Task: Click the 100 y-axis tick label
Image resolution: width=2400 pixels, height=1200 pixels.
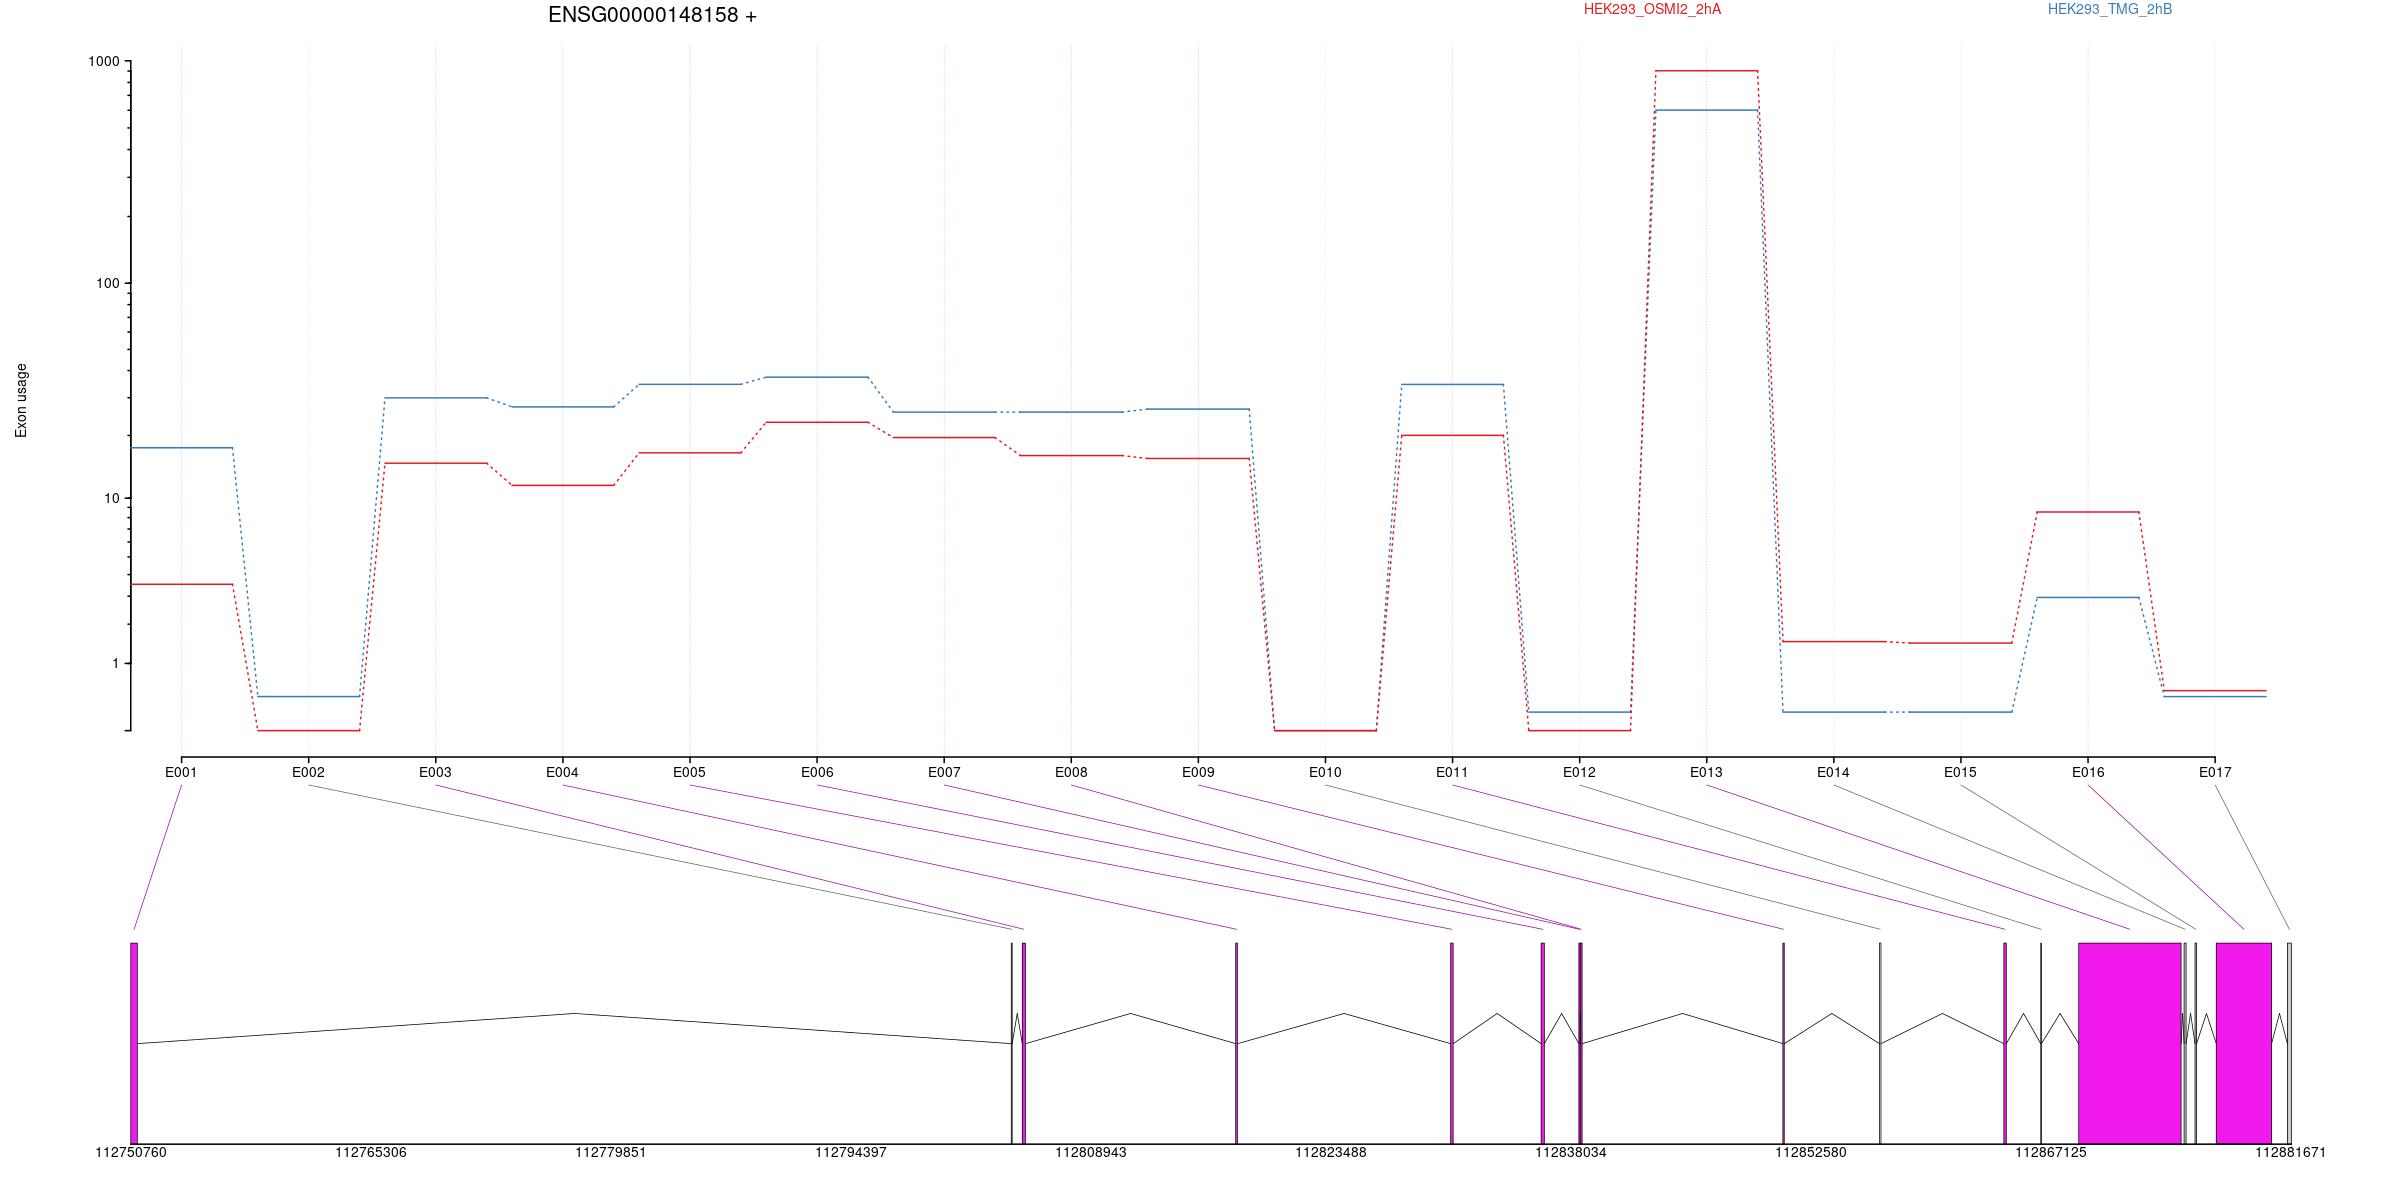Action: click(x=107, y=283)
